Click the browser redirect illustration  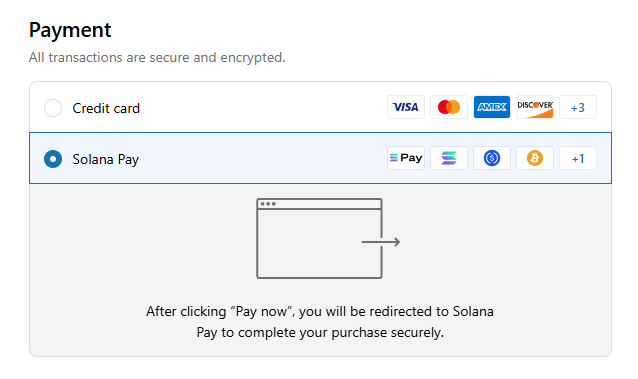[x=328, y=239]
